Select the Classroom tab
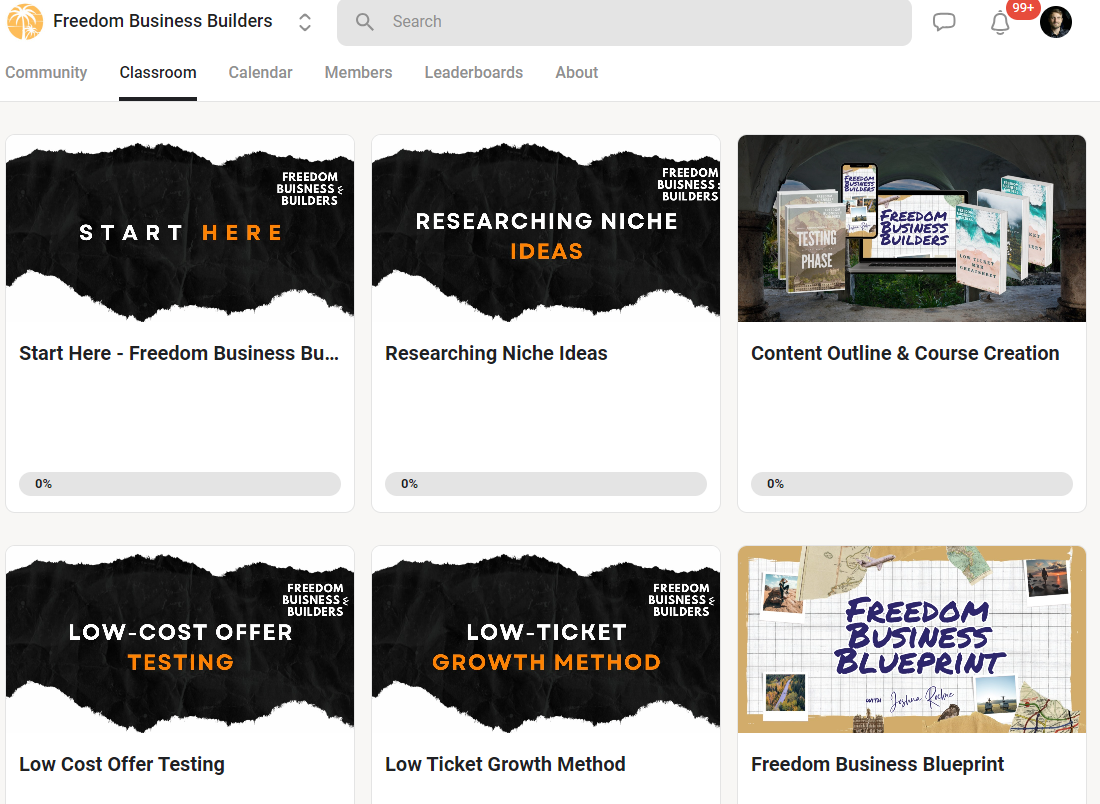This screenshot has width=1100, height=804. click(x=158, y=72)
